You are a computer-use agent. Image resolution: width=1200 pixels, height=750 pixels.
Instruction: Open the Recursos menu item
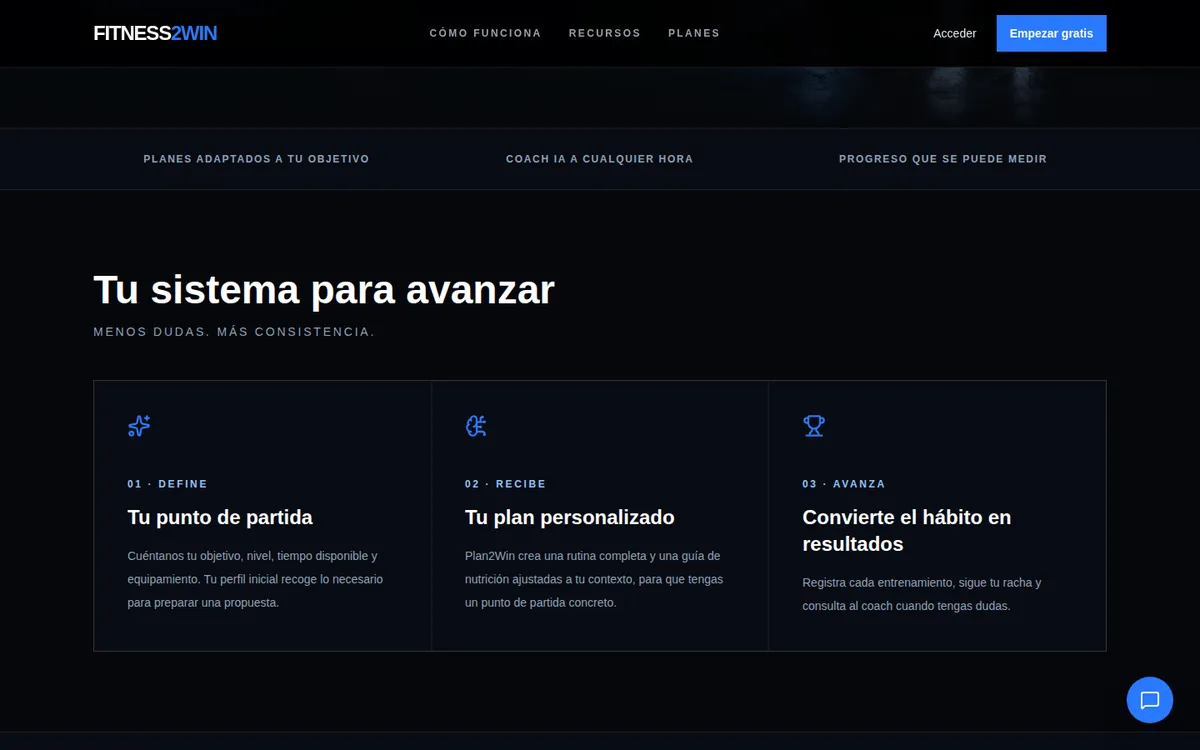(x=604, y=33)
